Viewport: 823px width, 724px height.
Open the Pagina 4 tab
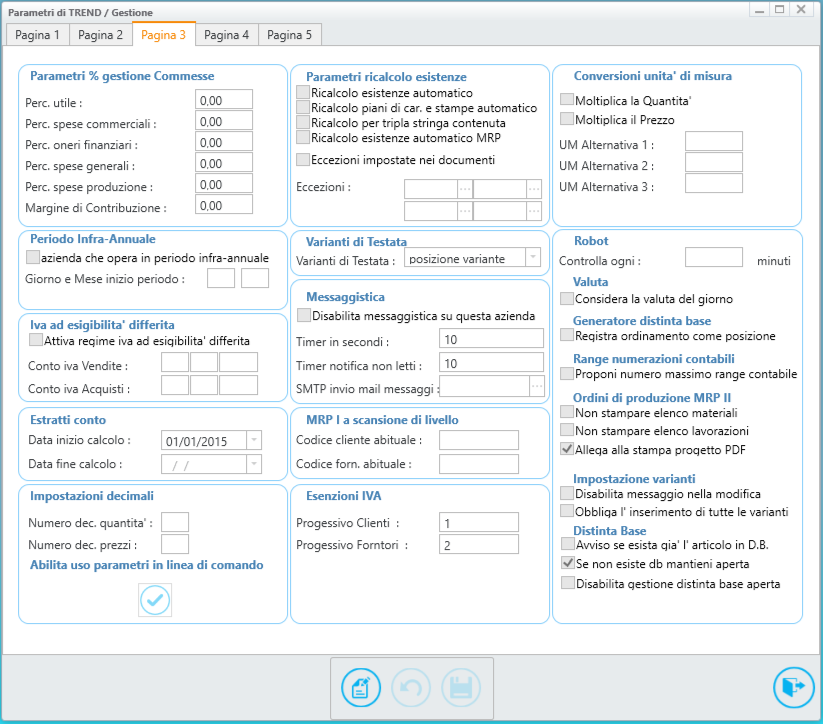coord(226,35)
